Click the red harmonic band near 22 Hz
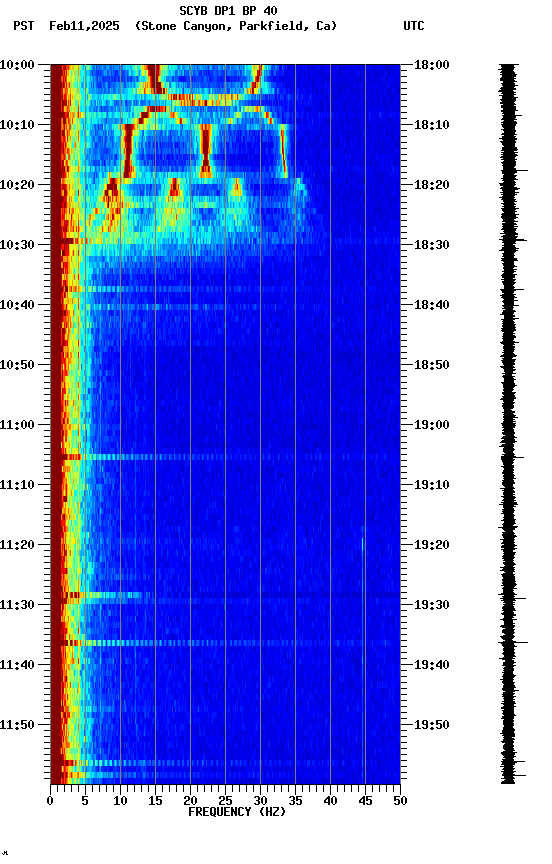Screen dimensions: 552x864 pos(205,151)
